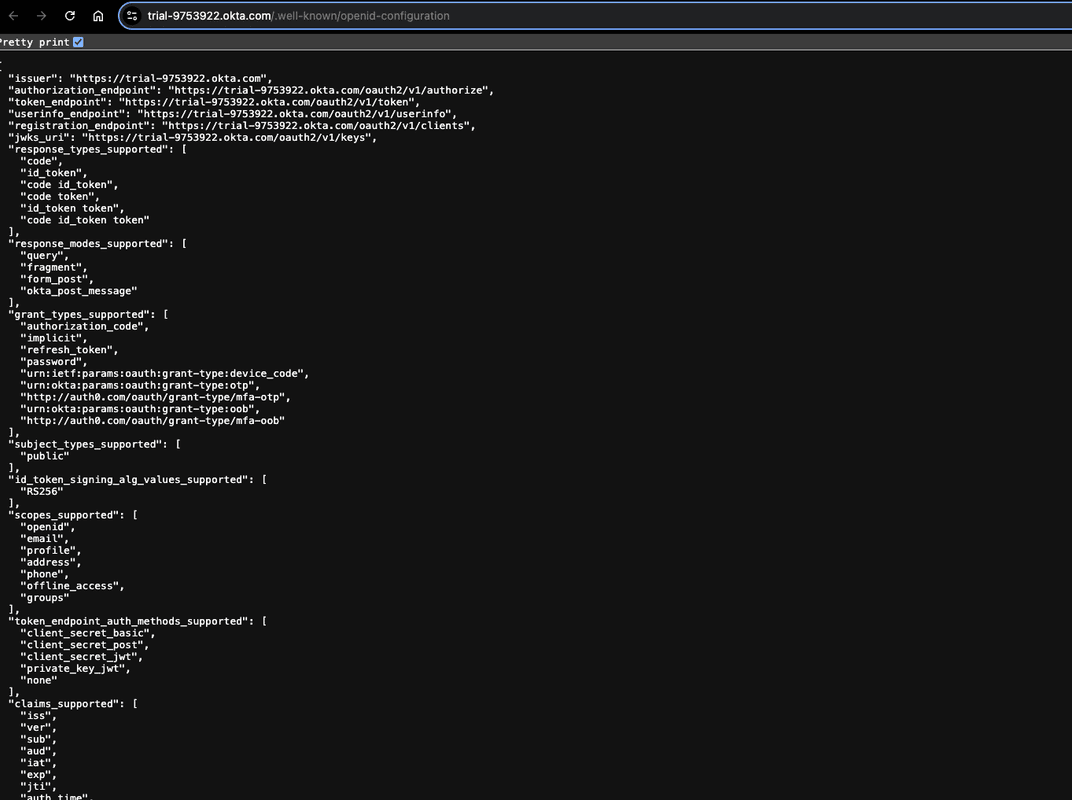
Task: Select the Pretty print bar label
Action: pos(35,41)
